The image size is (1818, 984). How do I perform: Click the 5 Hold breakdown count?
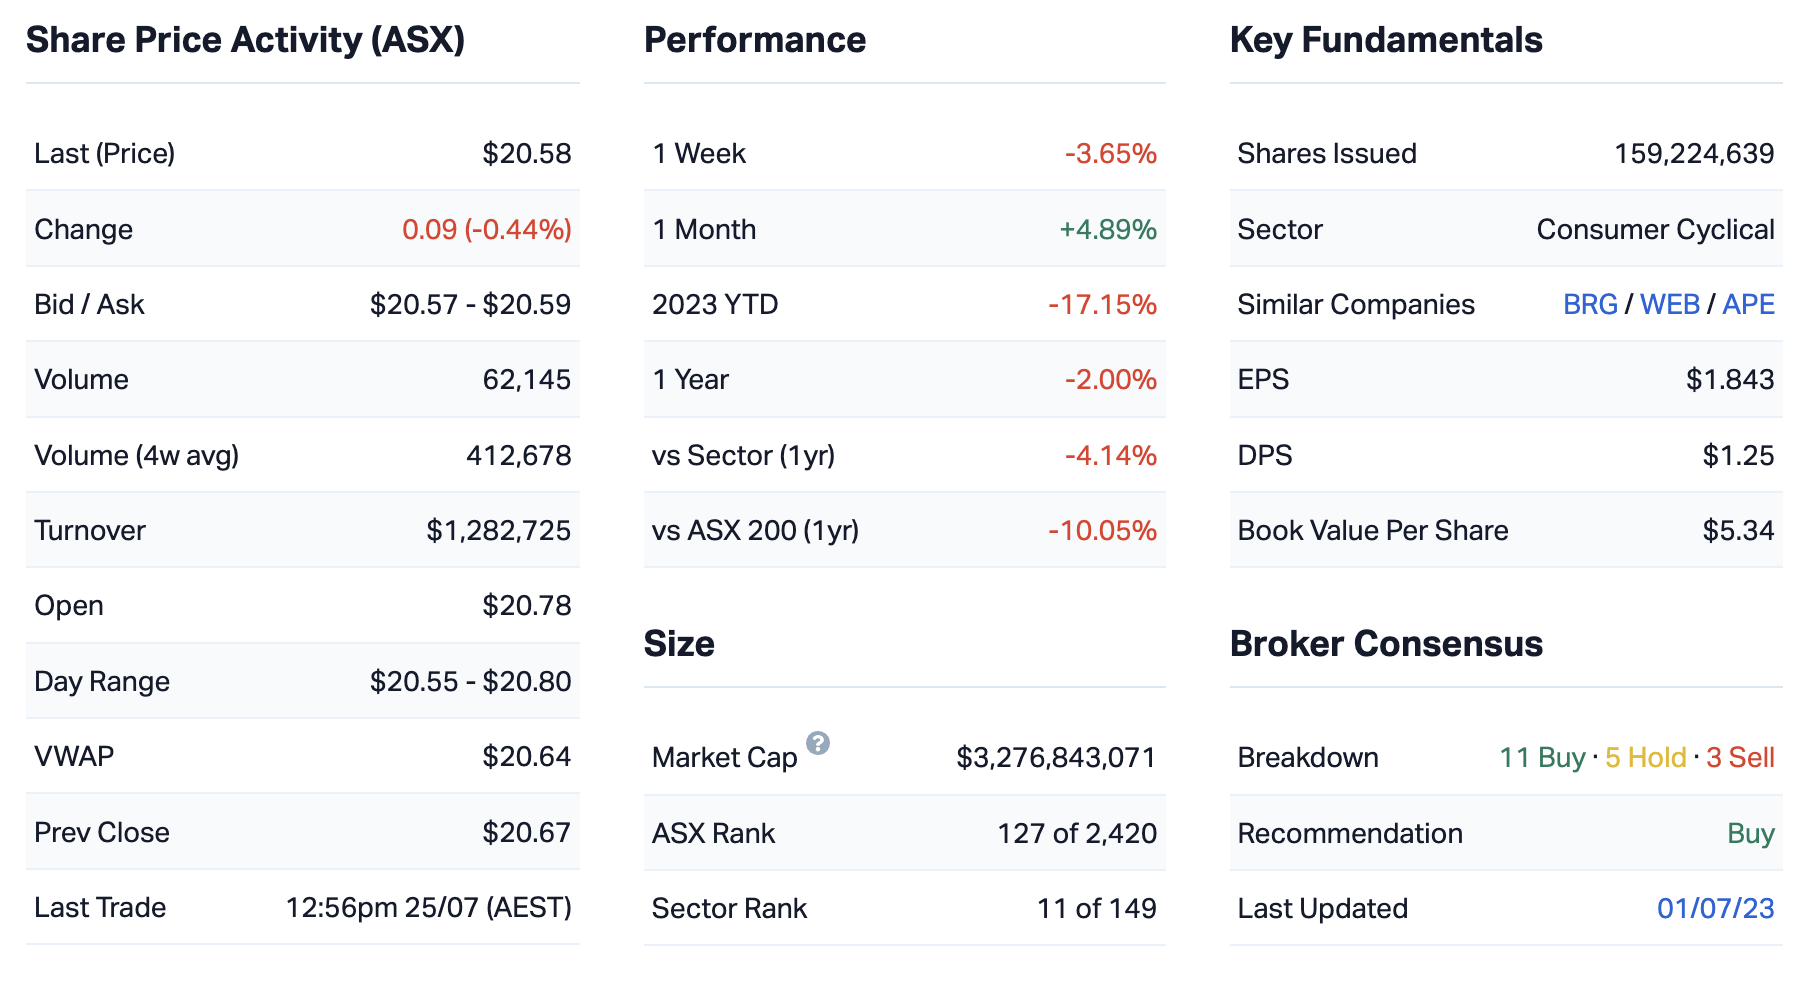click(1645, 757)
